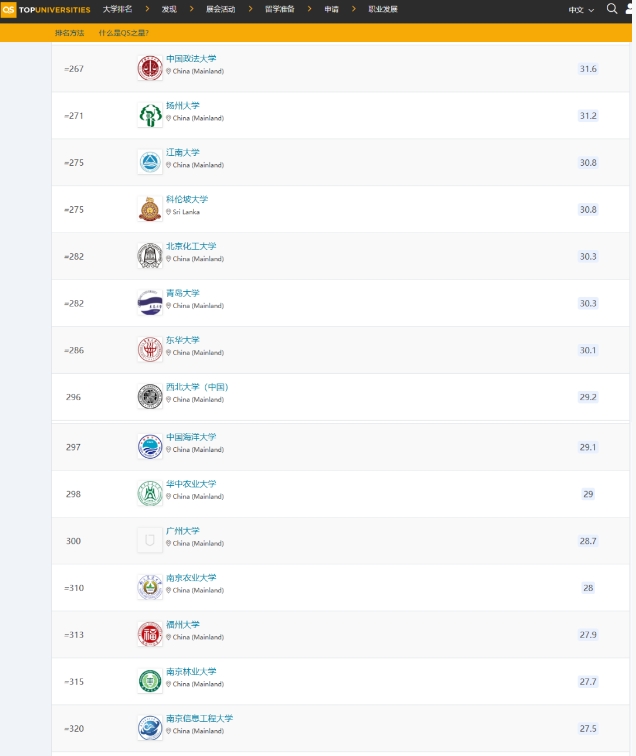Open the search magnifier icon
This screenshot has width=636, height=756.
612,9
